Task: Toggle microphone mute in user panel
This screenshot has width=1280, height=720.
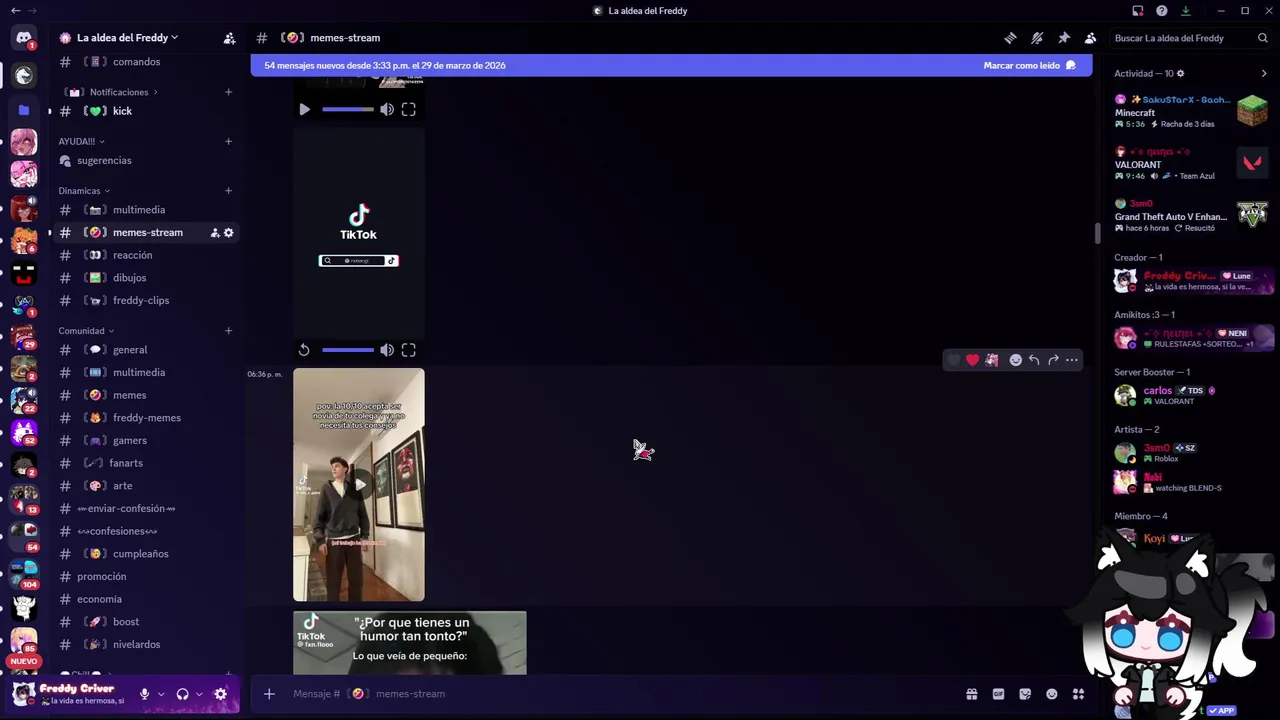Action: [x=144, y=694]
